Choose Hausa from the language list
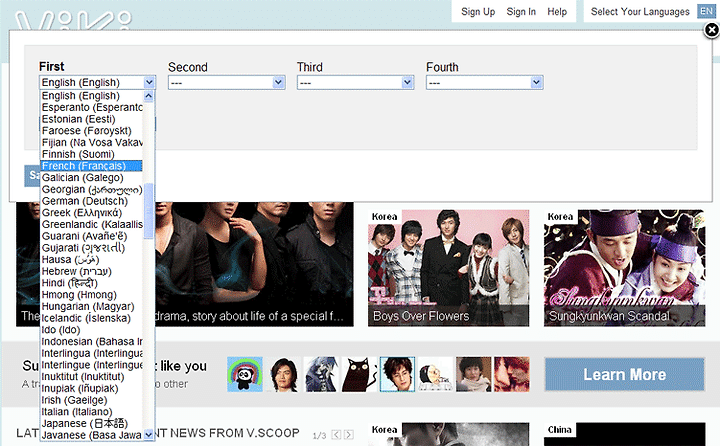Screen dimensions: 720x446 (92, 260)
